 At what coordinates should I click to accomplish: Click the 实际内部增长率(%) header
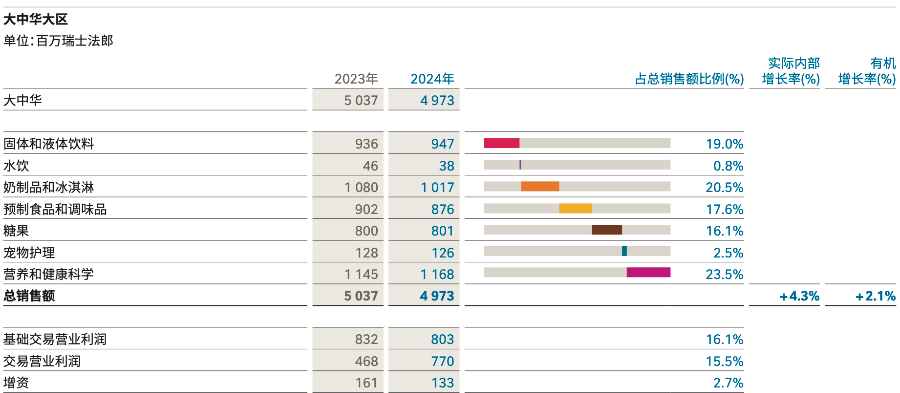point(790,71)
